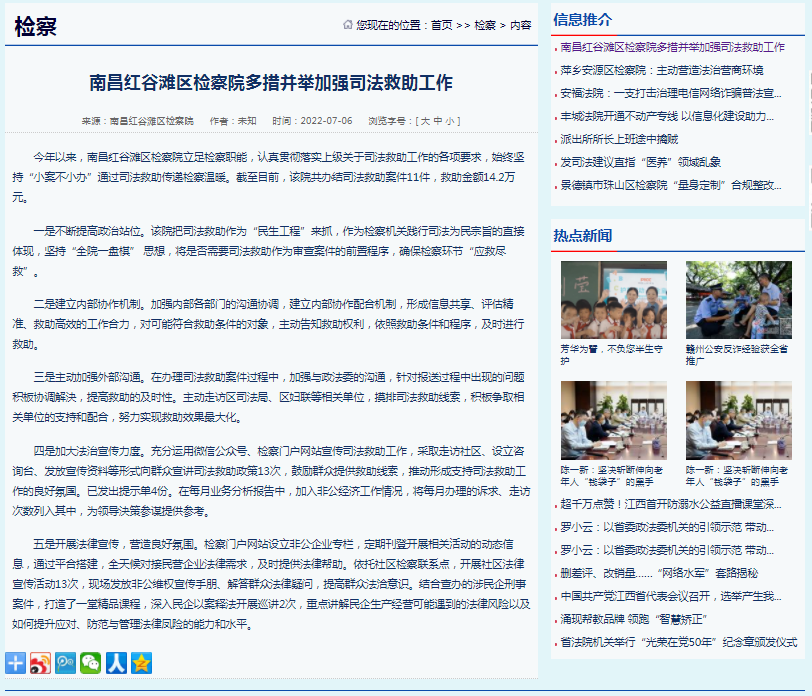Screen dimensions: 812x696
Task: Click the paragraph starting 四是加大法治宣传力度
Action: (x=271, y=481)
